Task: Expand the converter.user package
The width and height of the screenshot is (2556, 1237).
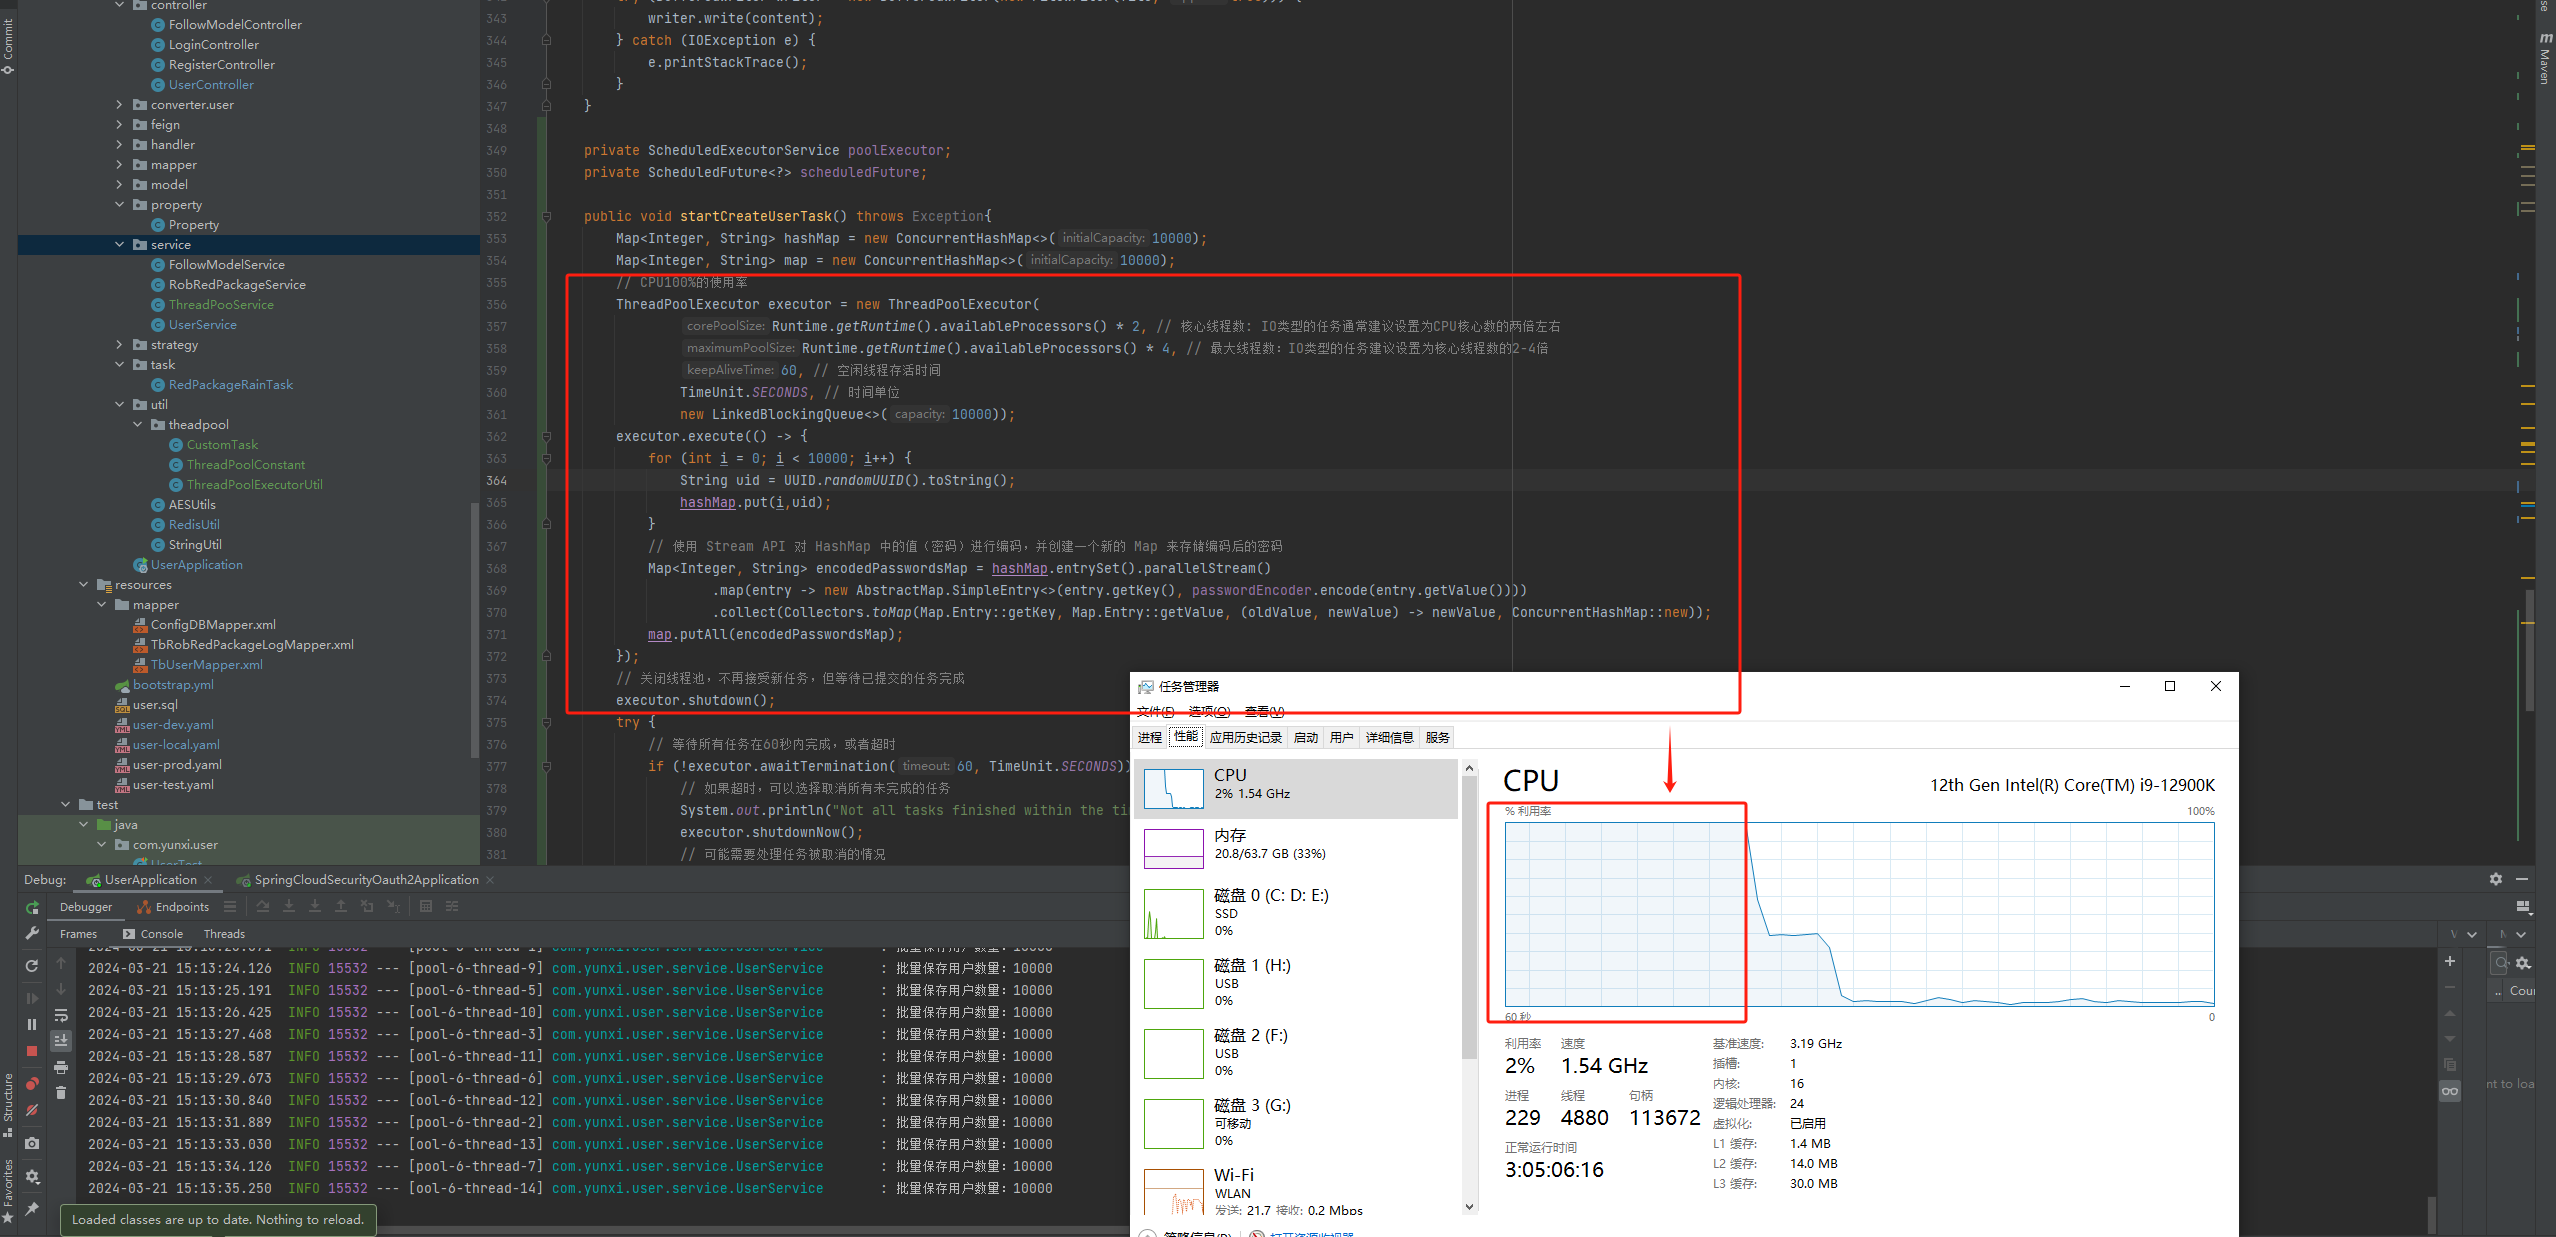Action: tap(120, 105)
